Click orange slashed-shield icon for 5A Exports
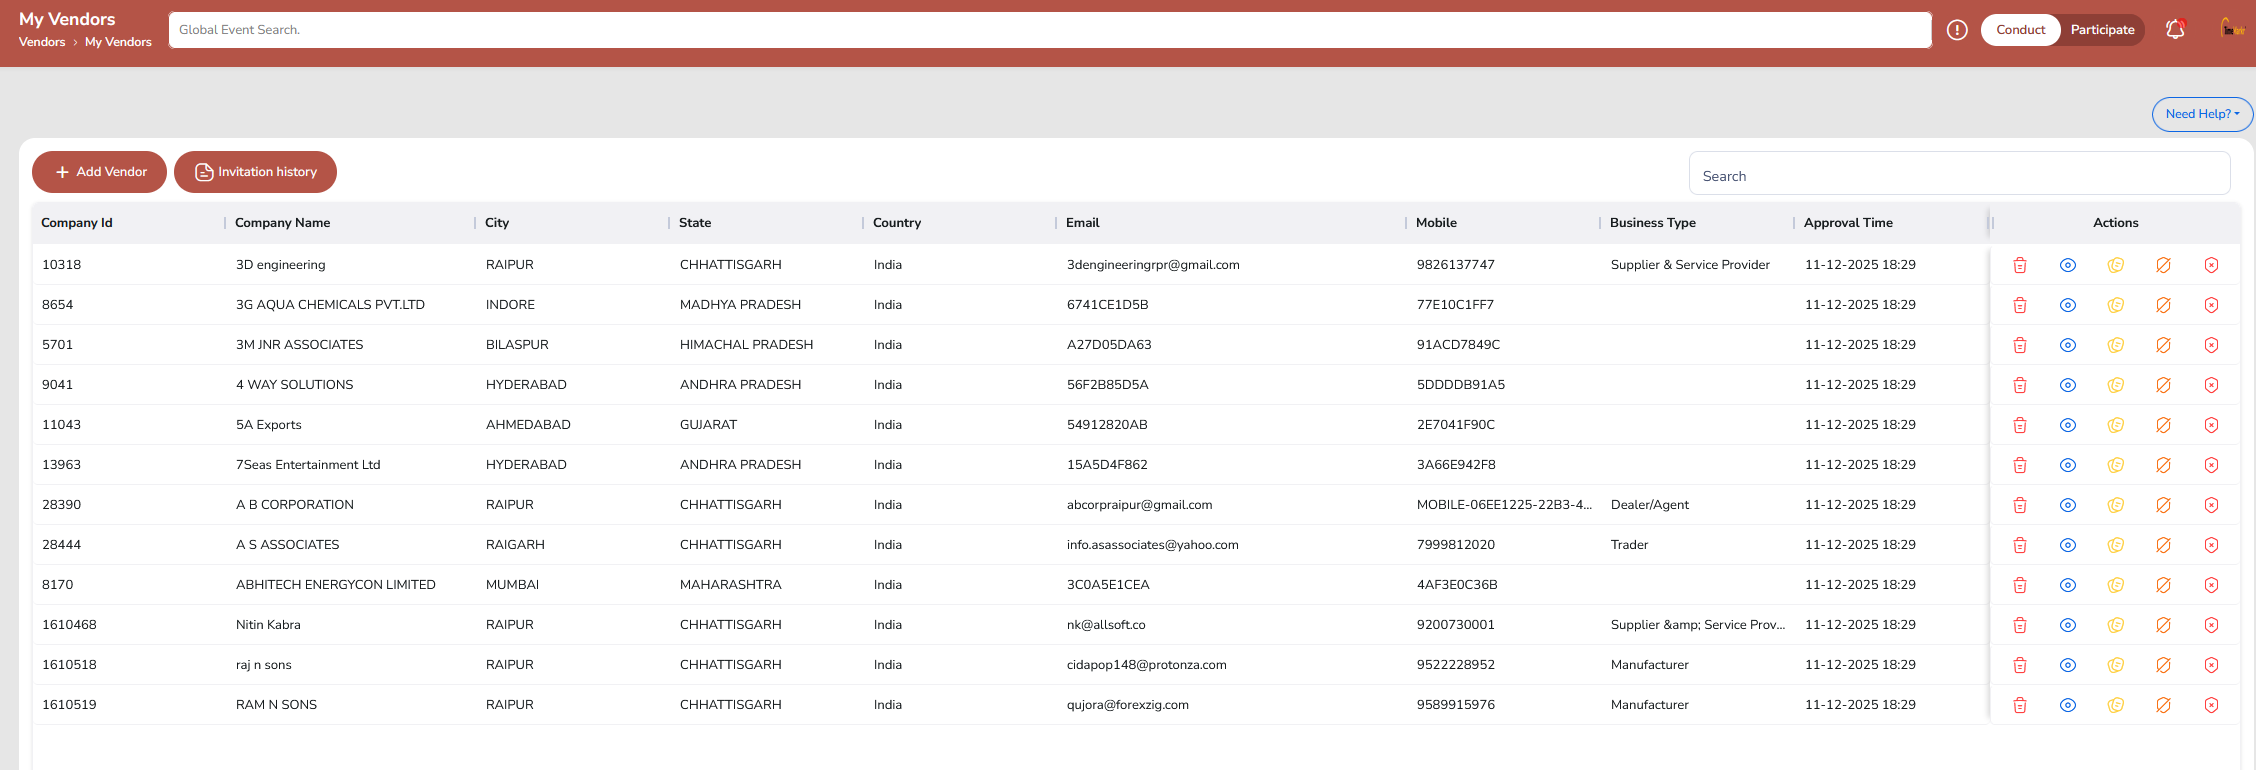The image size is (2256, 770). click(2163, 425)
